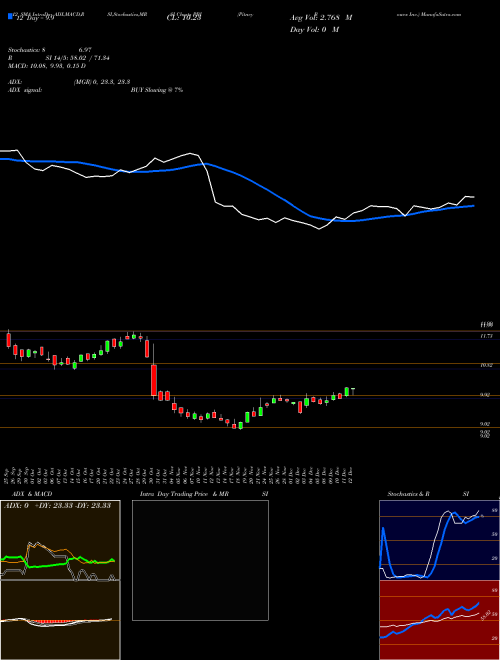Click the 'Avg Vol: 2.768 M' text
This screenshot has height=660, width=500.
321,18
